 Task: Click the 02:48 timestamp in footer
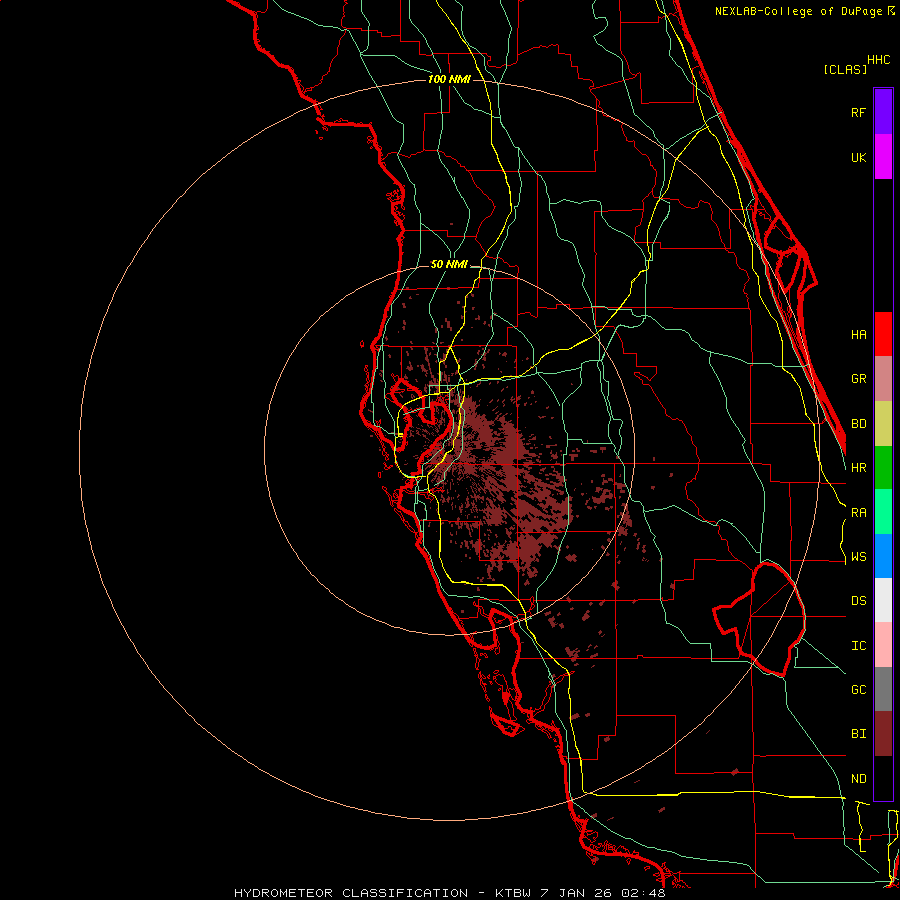coord(643,893)
